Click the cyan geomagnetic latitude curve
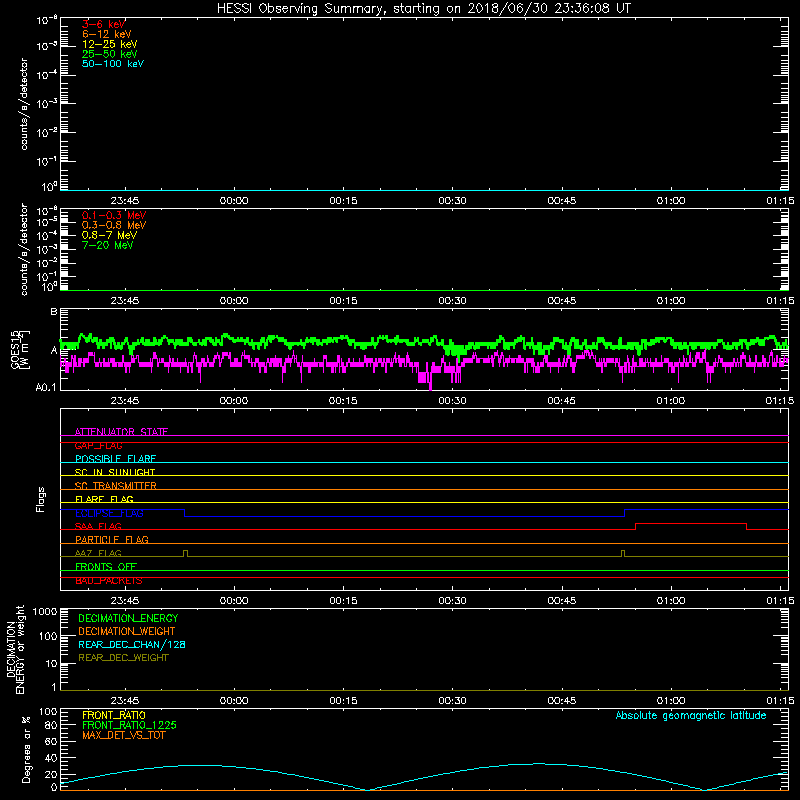This screenshot has height=800, width=800. [x=424, y=777]
